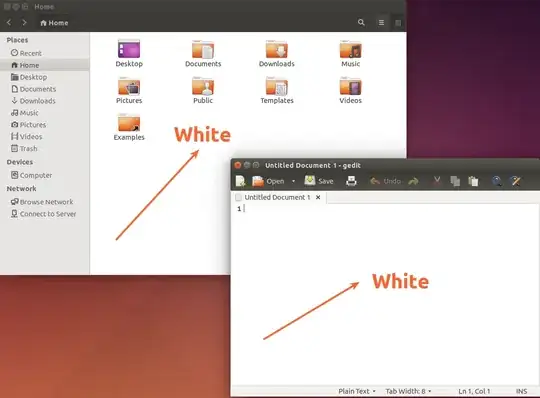Select the Untitled Document 1 tab
Image resolution: width=540 pixels, height=398 pixels.
pos(278,197)
